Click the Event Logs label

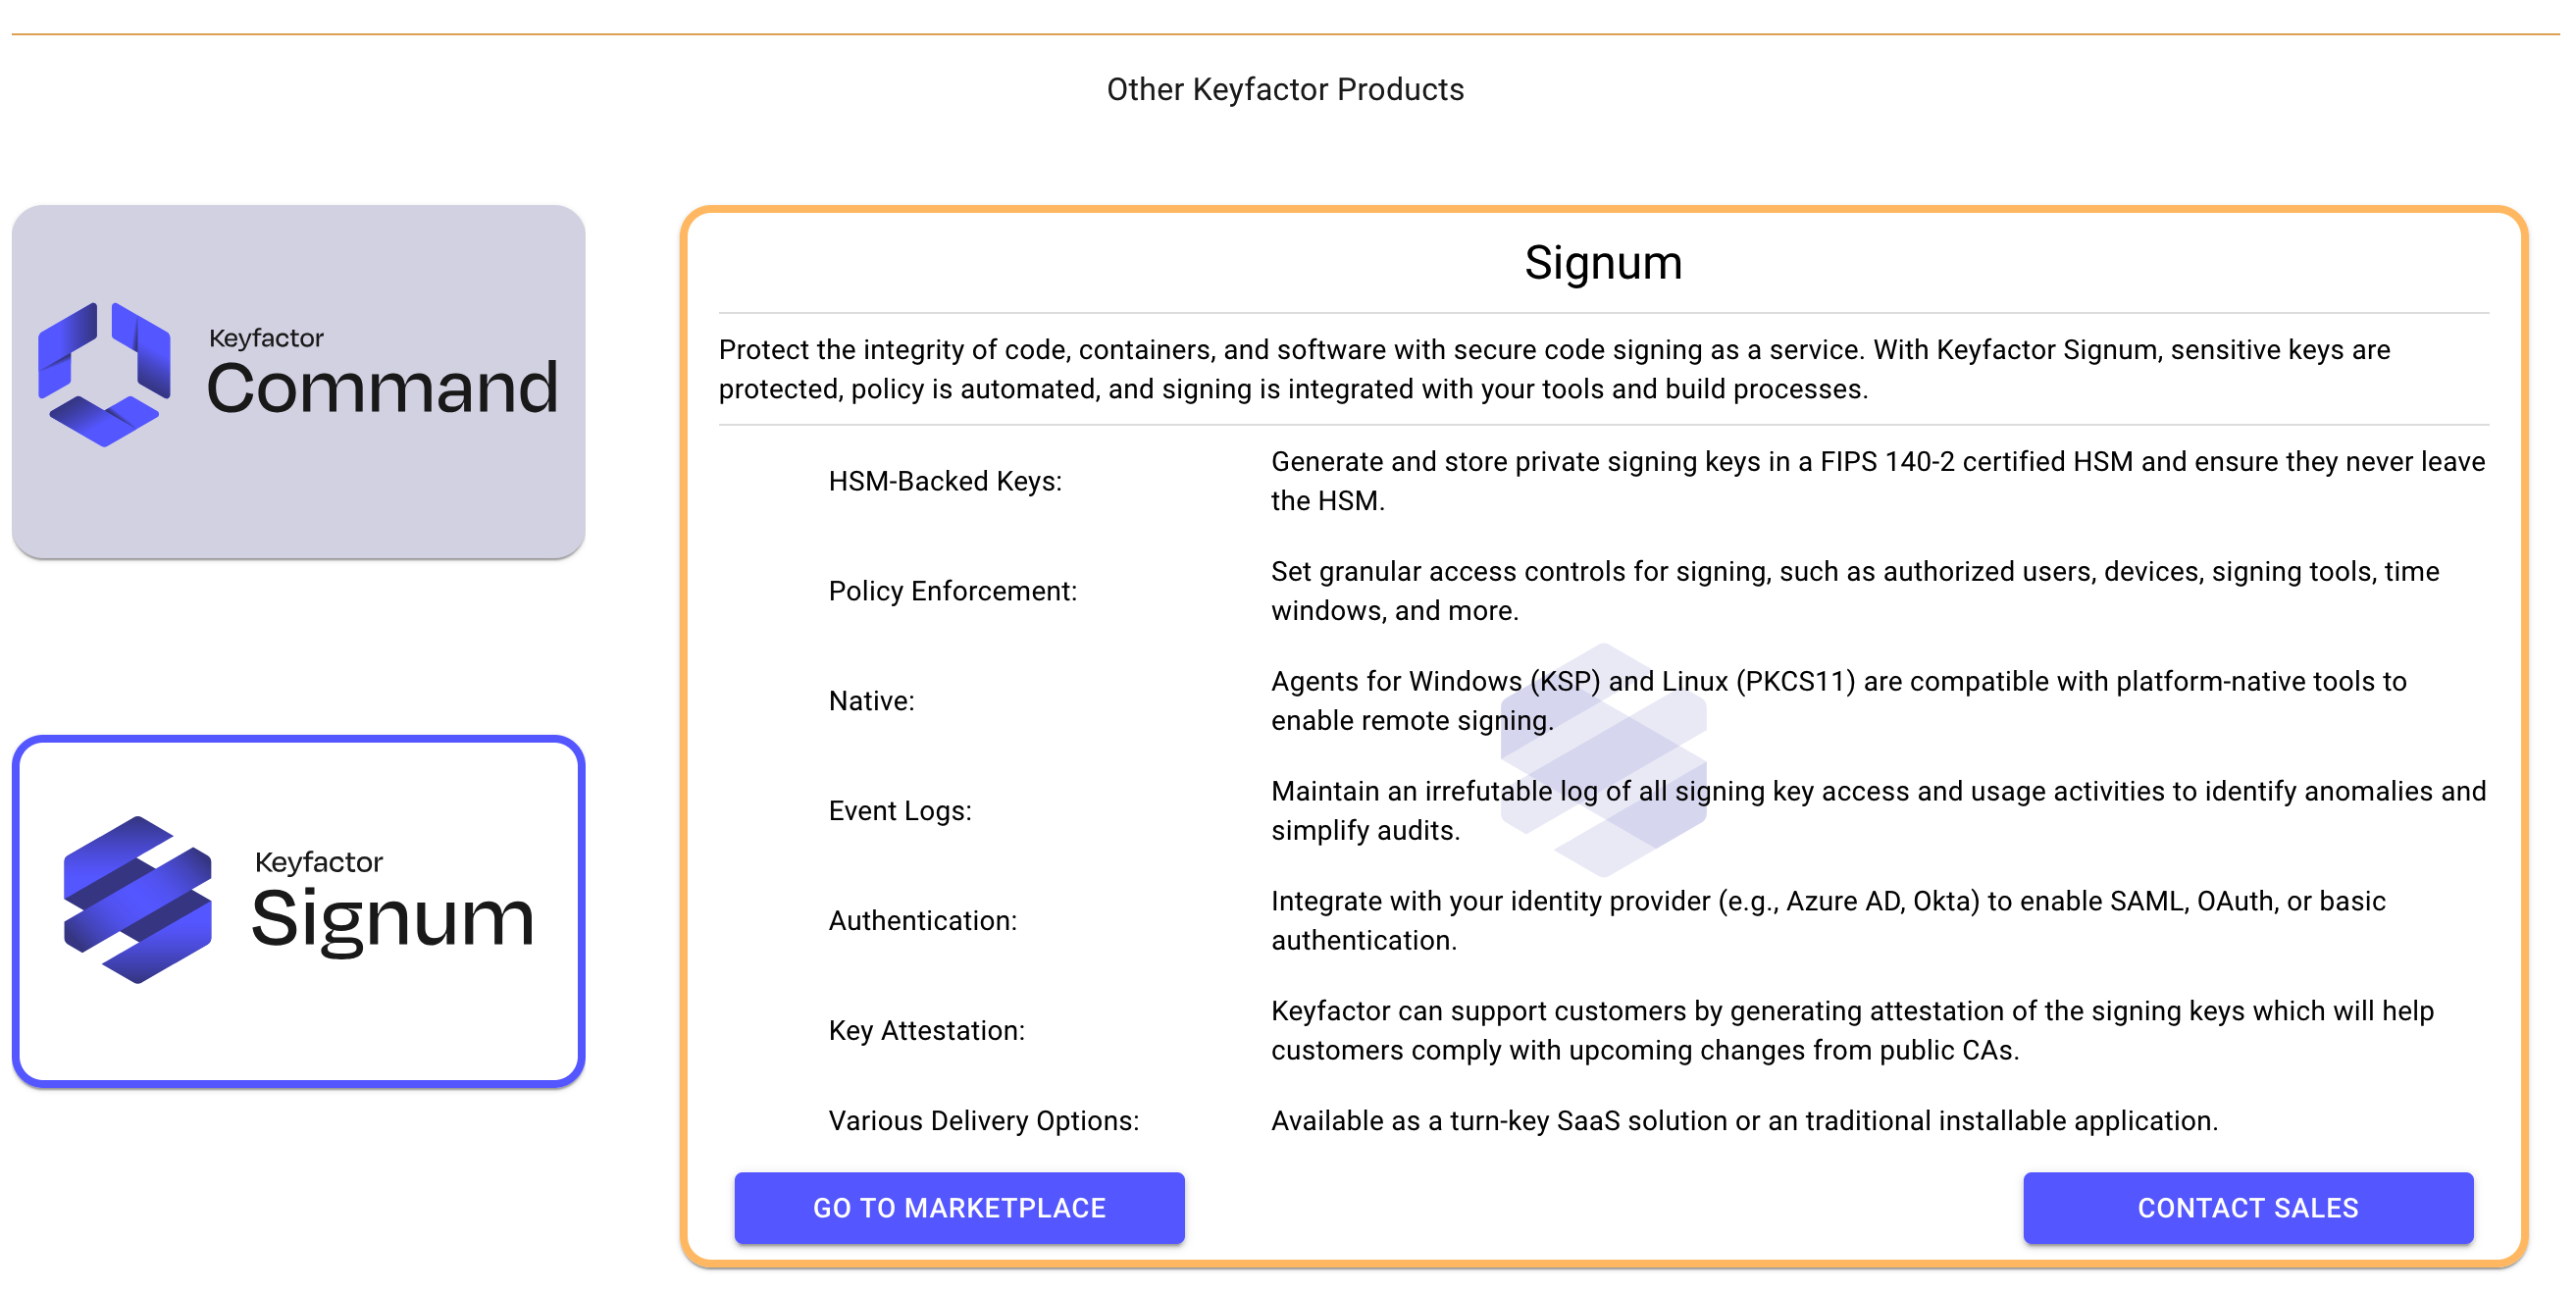click(x=900, y=812)
